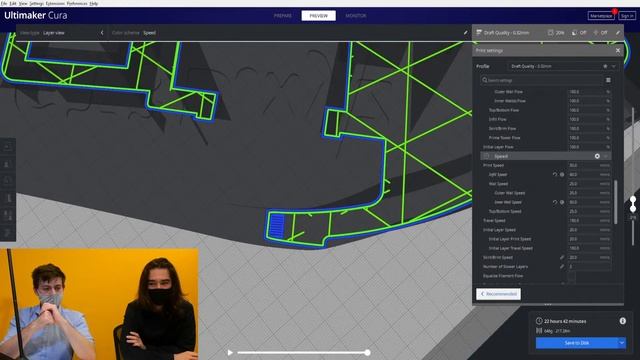Edit the Infill Speed value field
The image size is (640, 360).
[589, 174]
